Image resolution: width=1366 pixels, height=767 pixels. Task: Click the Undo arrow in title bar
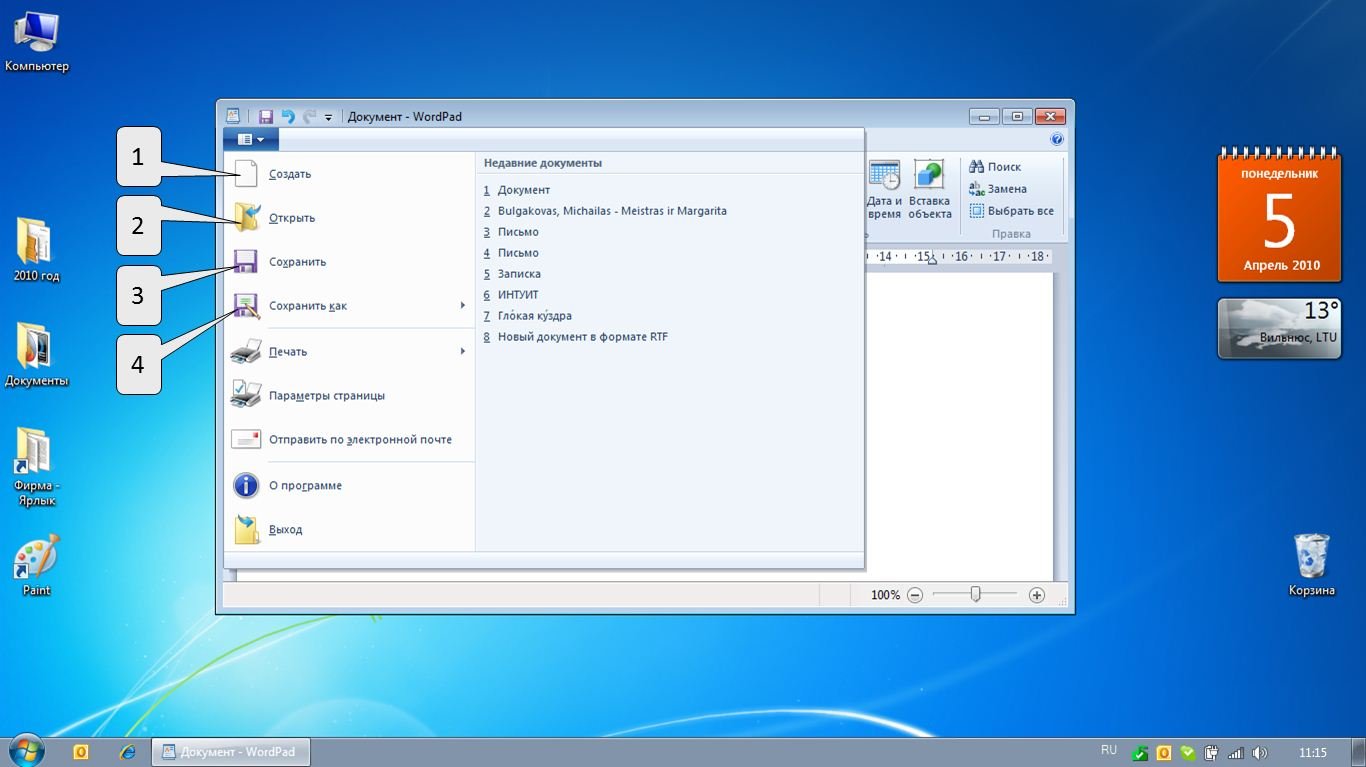point(288,117)
